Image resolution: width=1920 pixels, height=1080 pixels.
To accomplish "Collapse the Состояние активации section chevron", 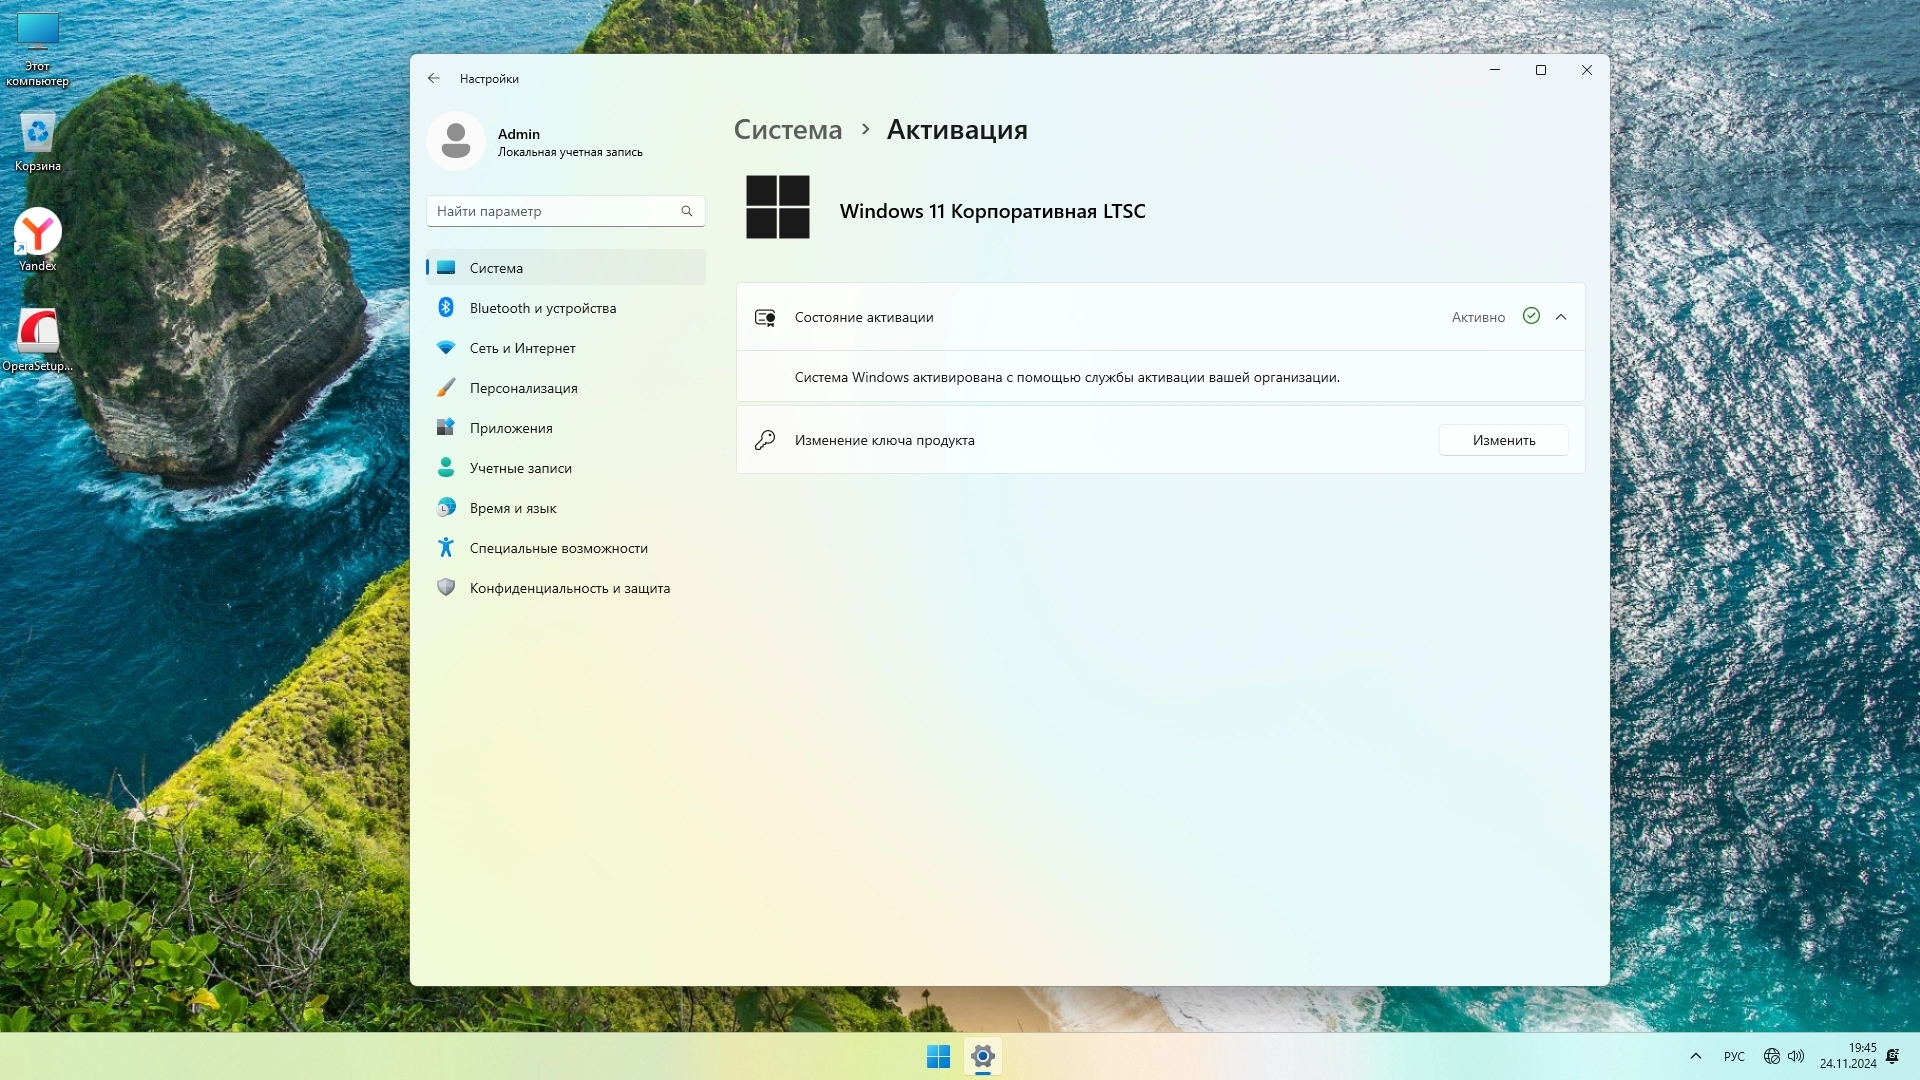I will point(1561,317).
